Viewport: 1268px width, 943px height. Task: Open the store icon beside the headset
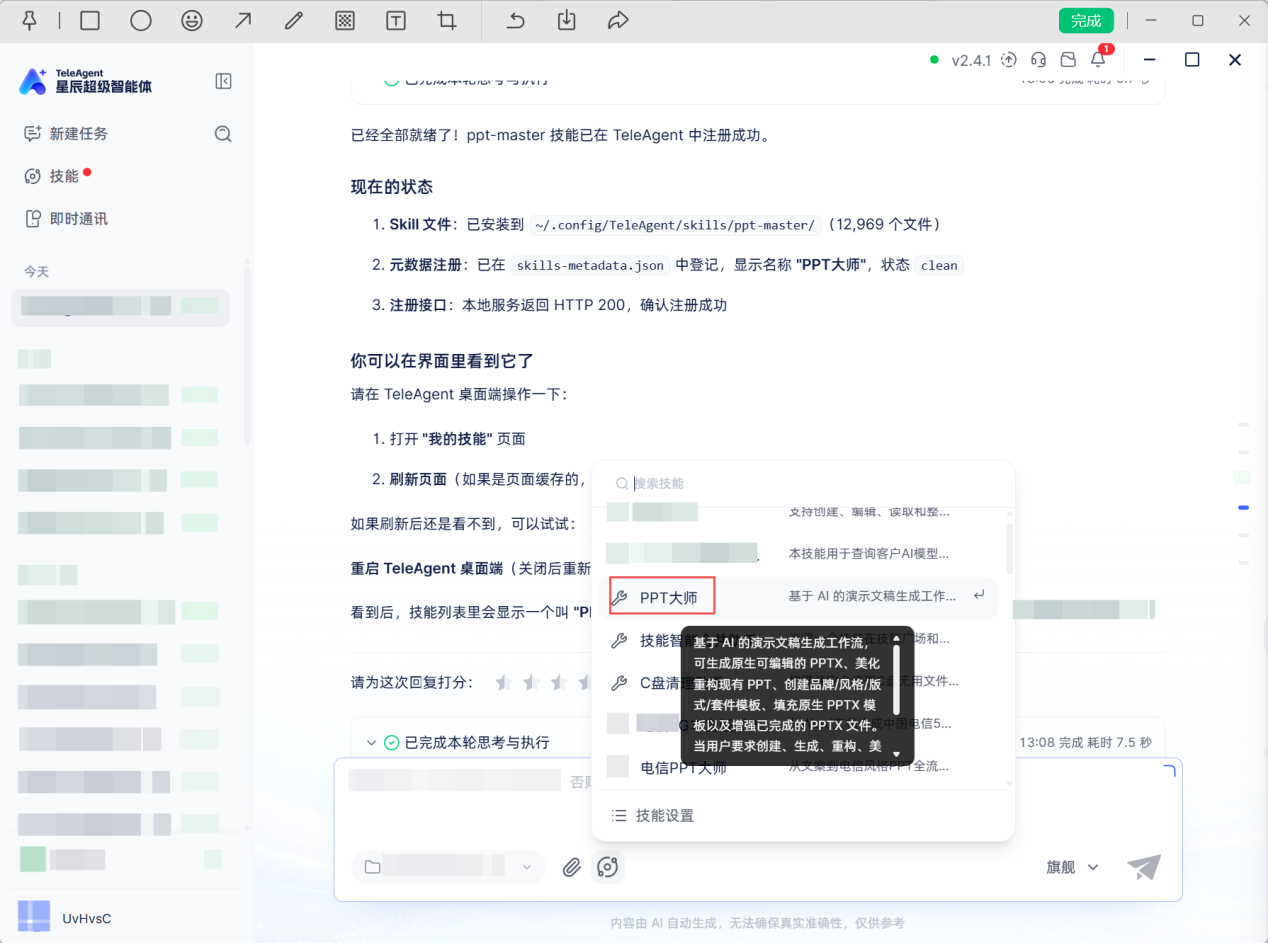[x=1069, y=60]
